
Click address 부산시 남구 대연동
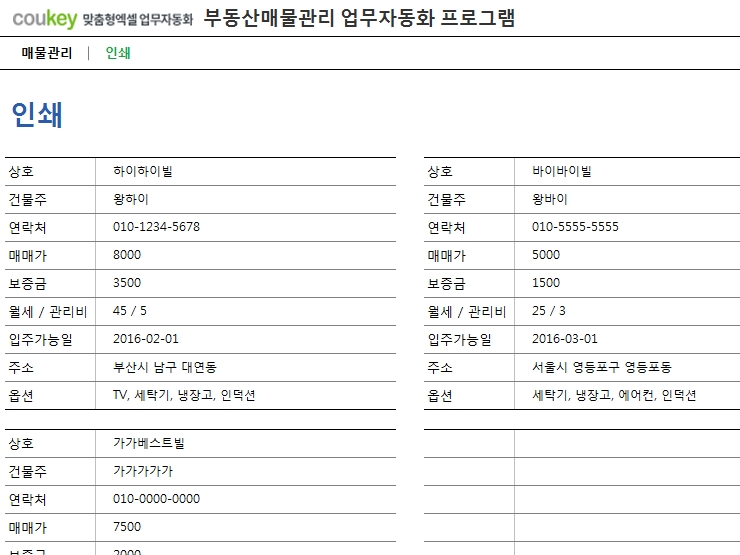pyautogui.click(x=165, y=367)
